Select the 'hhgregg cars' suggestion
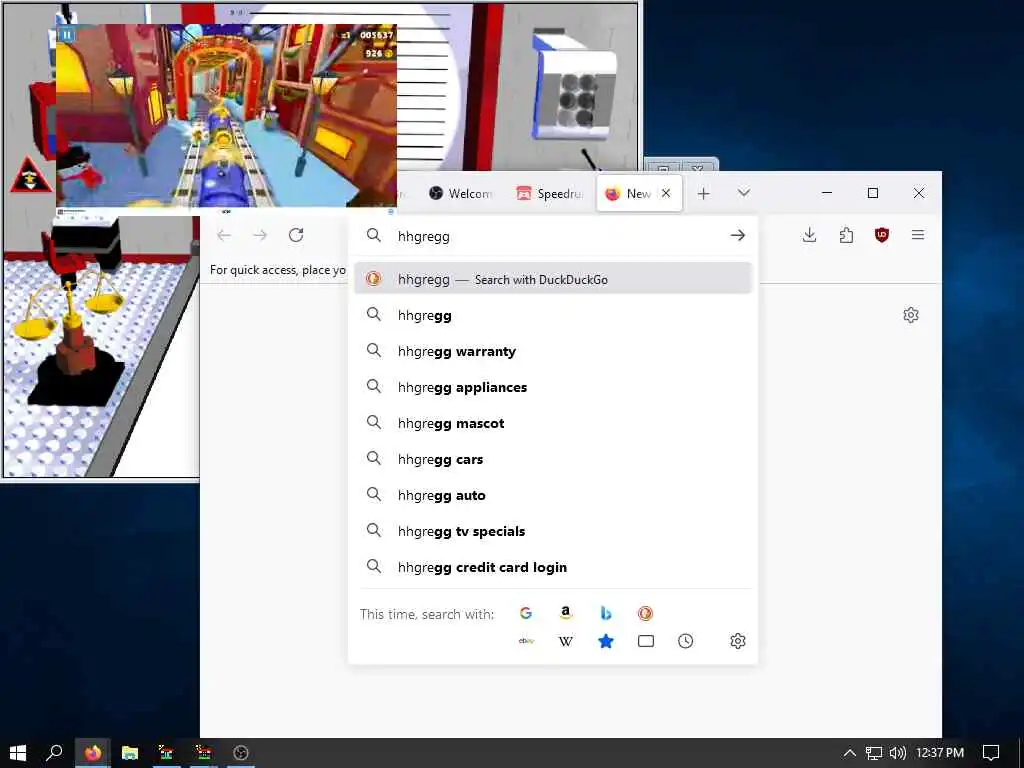This screenshot has width=1024, height=768. [x=553, y=459]
